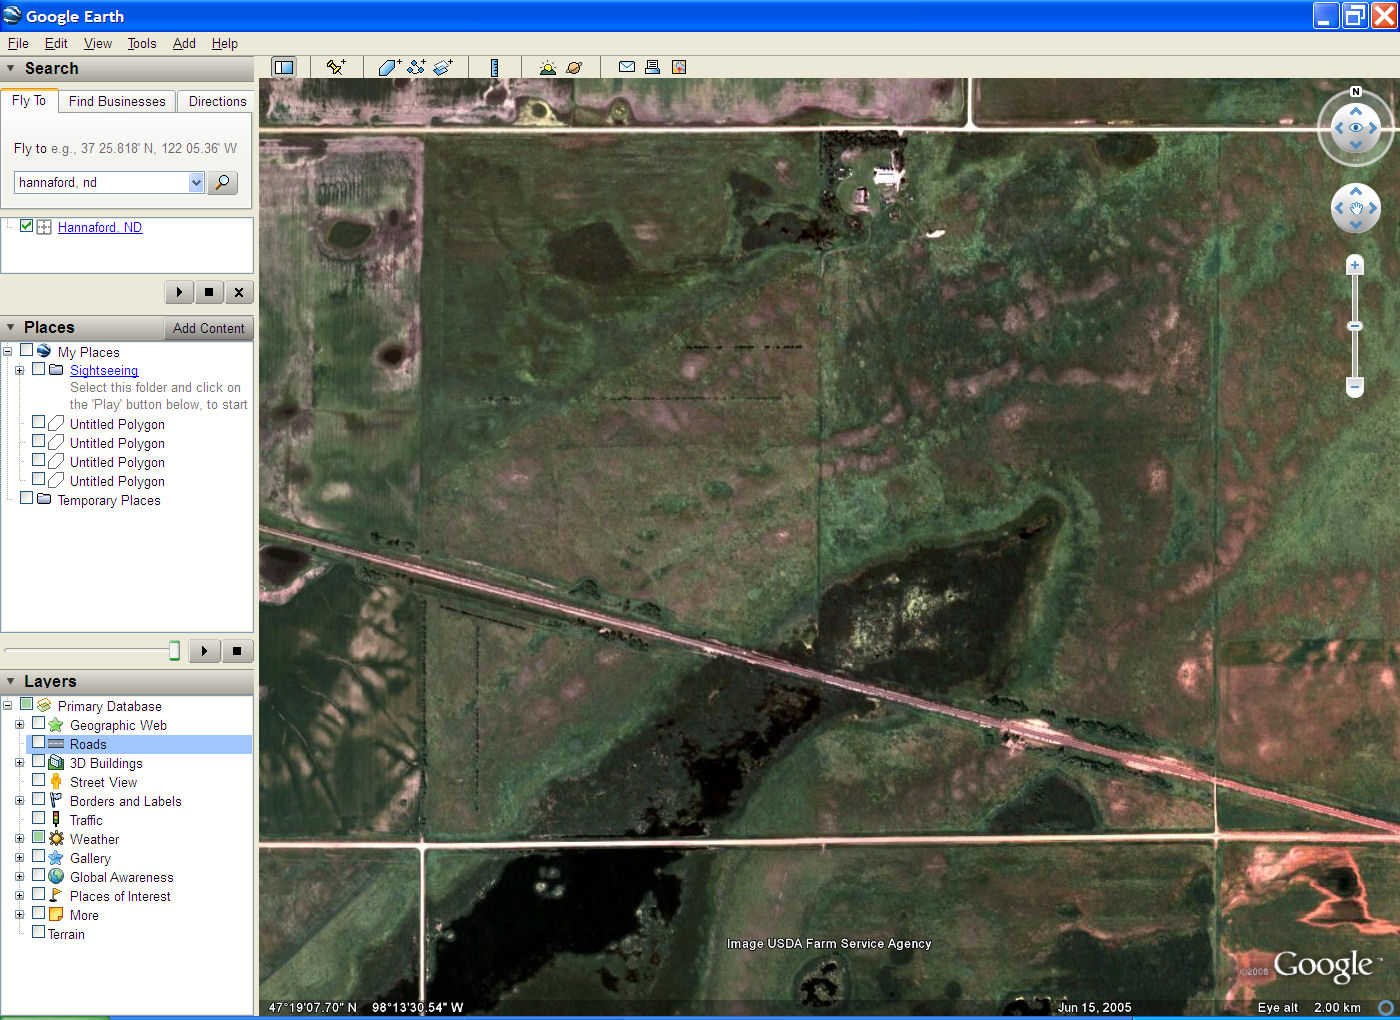Select the Places of Interest layer row
1400x1020 pixels.
pos(120,896)
